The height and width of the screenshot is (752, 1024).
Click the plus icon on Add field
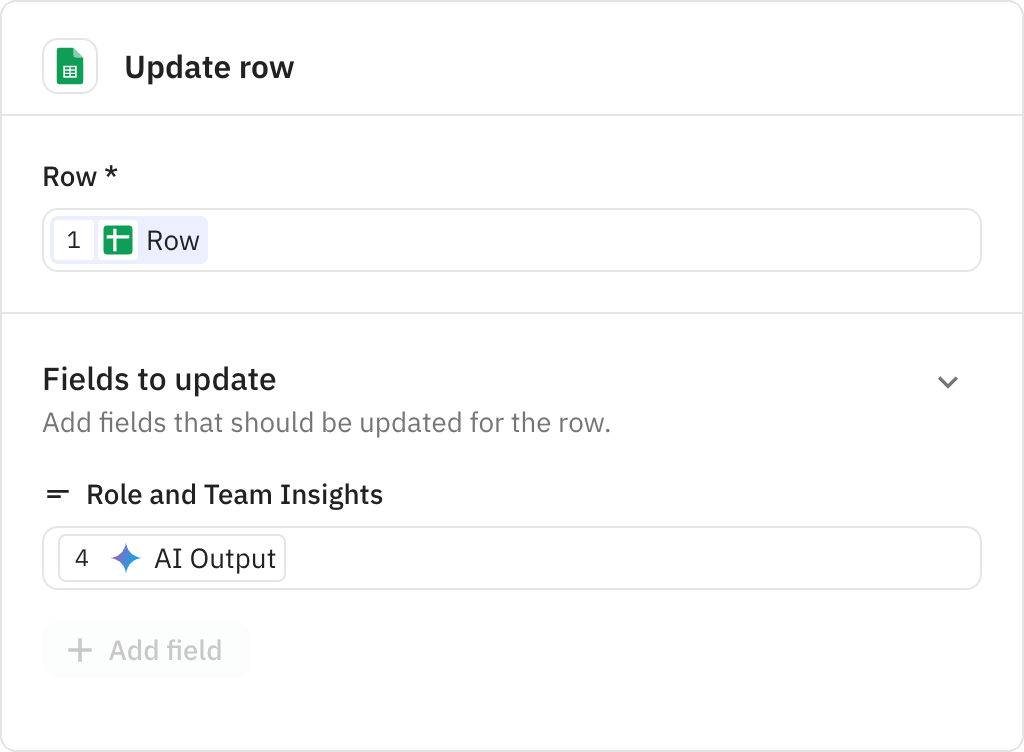(78, 650)
